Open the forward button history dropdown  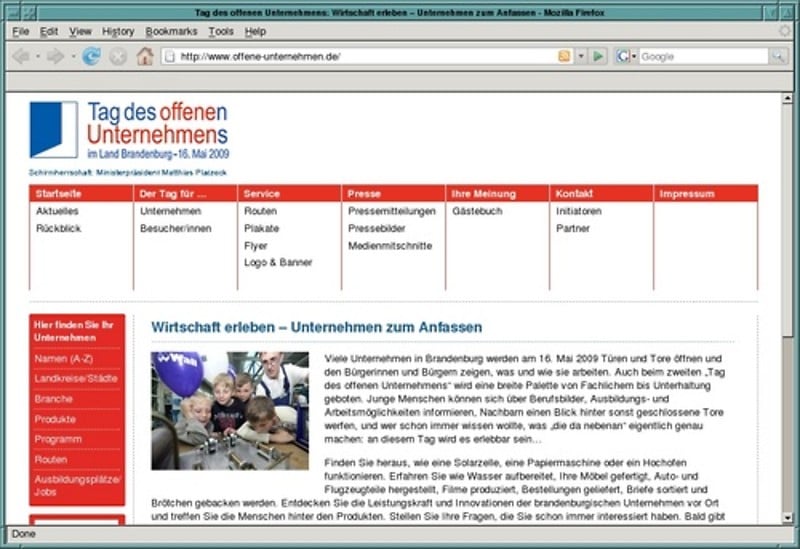[73, 56]
